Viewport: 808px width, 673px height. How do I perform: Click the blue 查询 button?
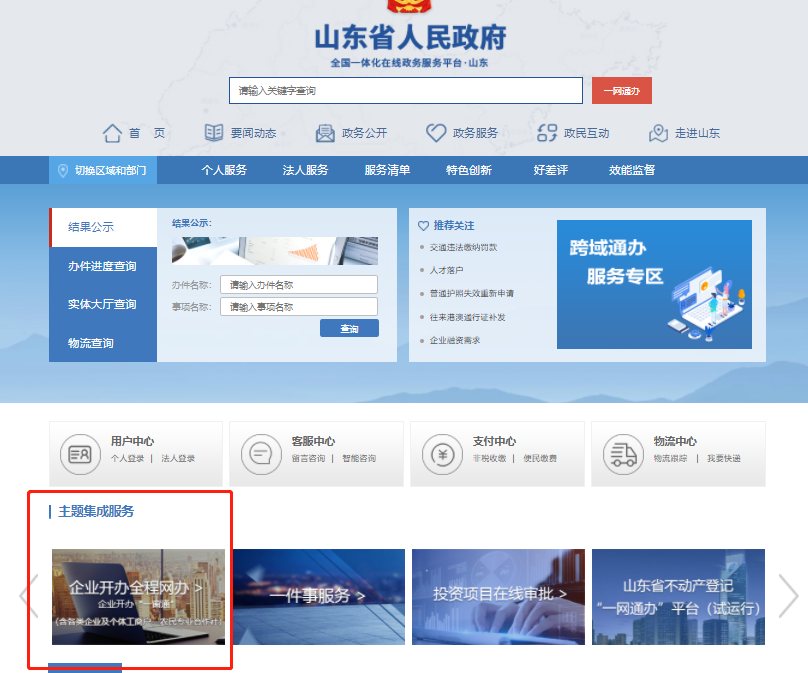[x=349, y=328]
